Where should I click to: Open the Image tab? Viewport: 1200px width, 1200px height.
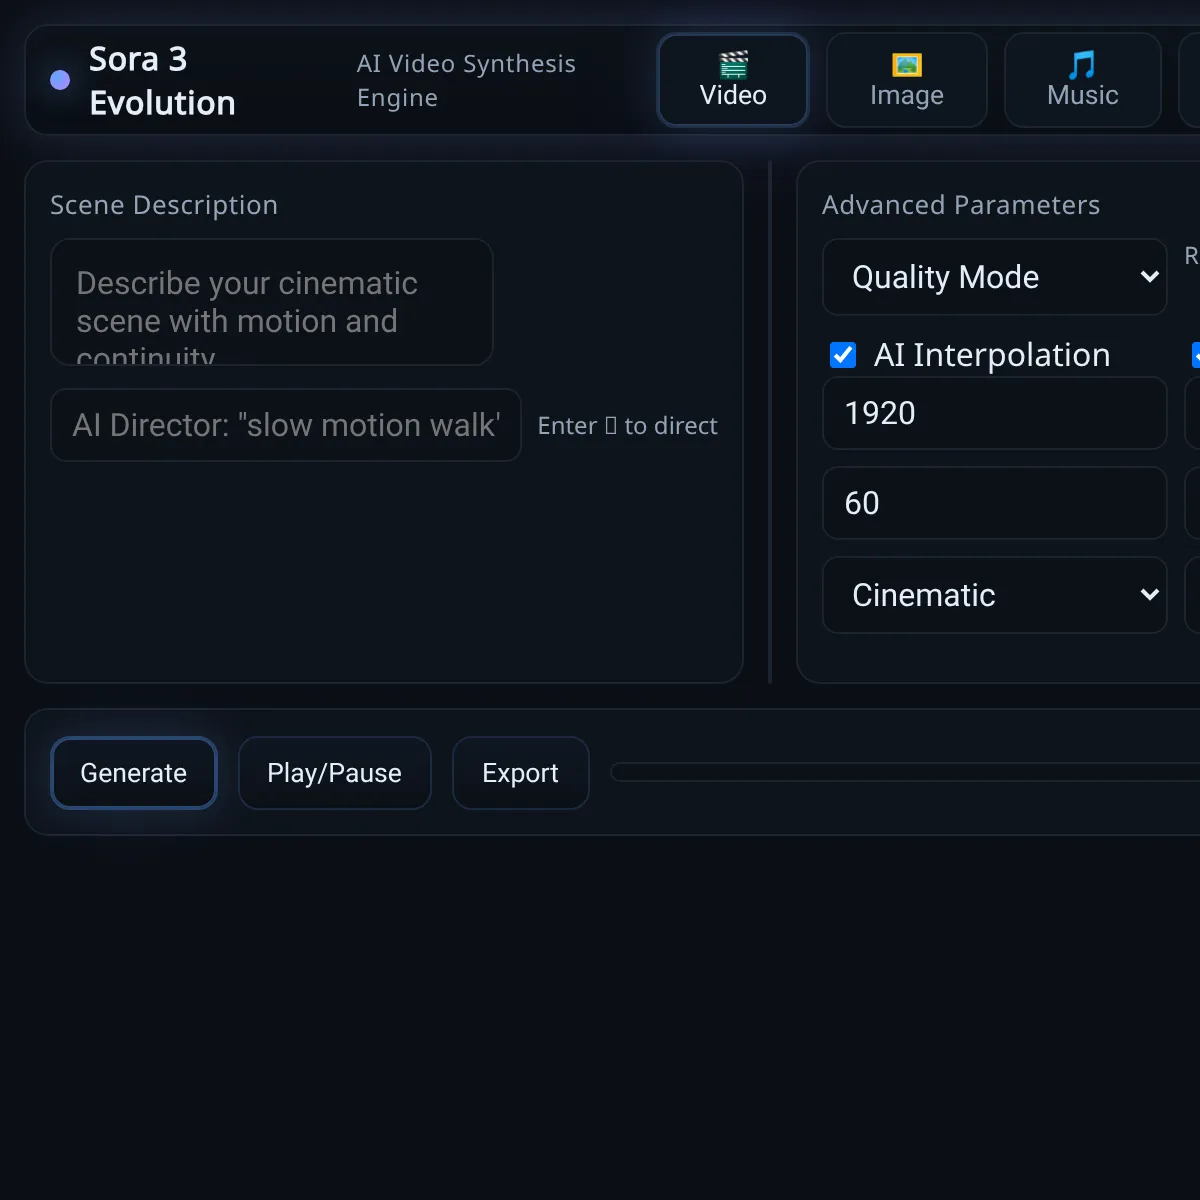click(x=907, y=80)
